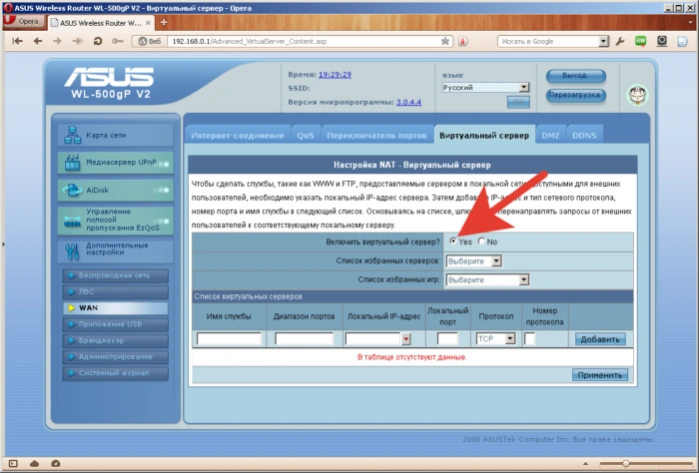Switch to DDNS tab

coord(584,136)
